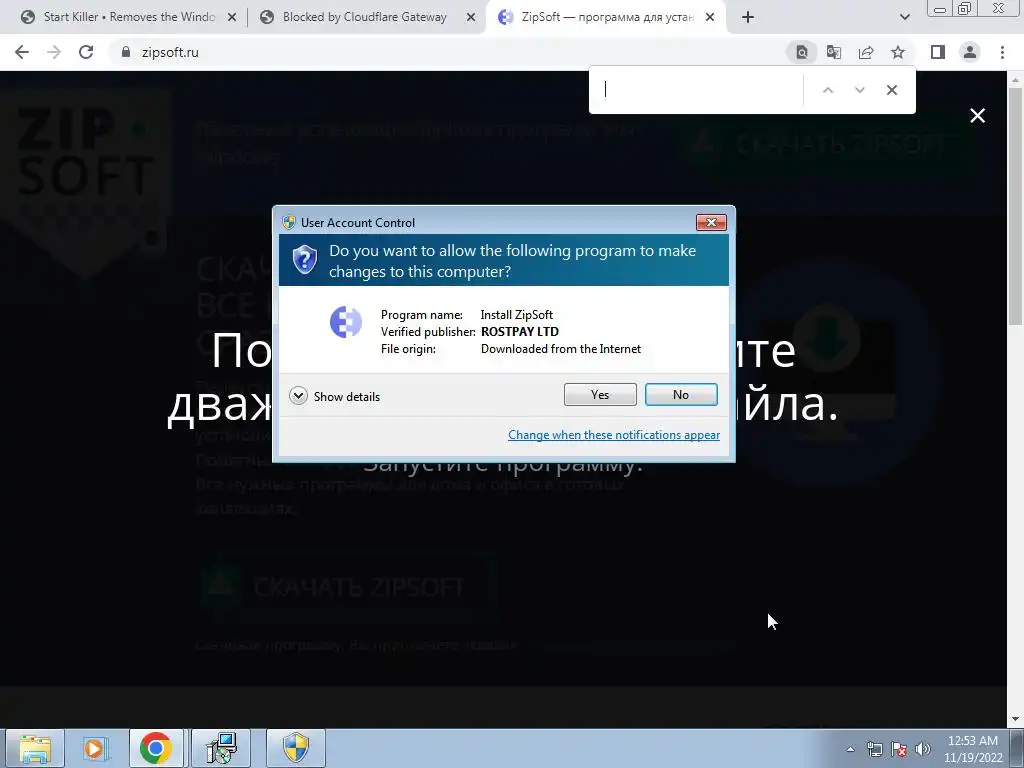
Task: Open Action Center flag icon
Action: coord(899,749)
